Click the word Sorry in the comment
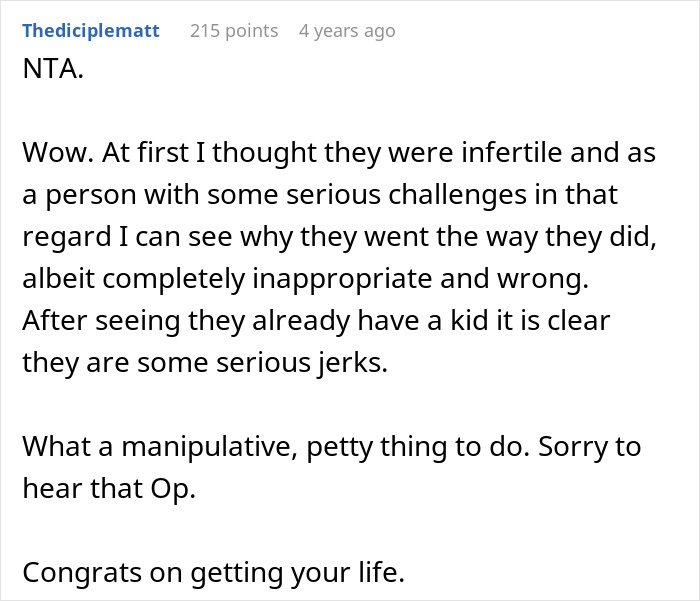The image size is (700, 601). pyautogui.click(x=573, y=447)
